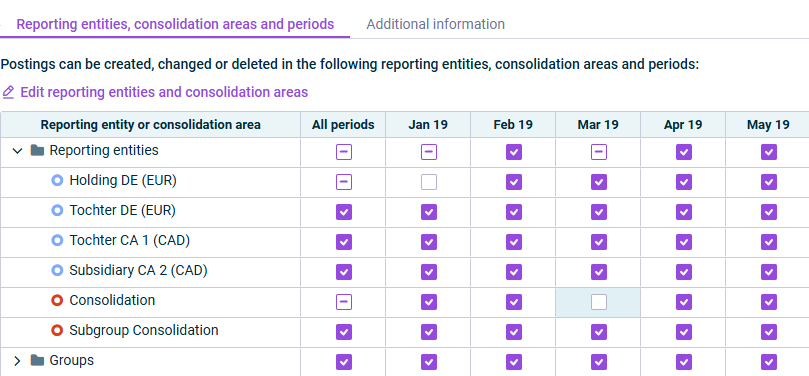The width and height of the screenshot is (809, 376).
Task: Click the Apr 19 column header
Action: pos(683,125)
